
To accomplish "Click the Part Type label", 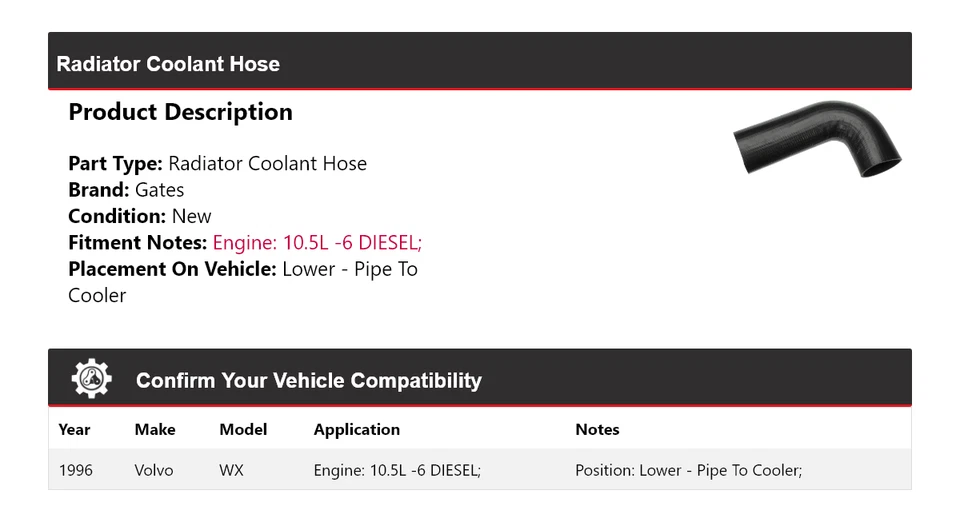I will point(115,164).
